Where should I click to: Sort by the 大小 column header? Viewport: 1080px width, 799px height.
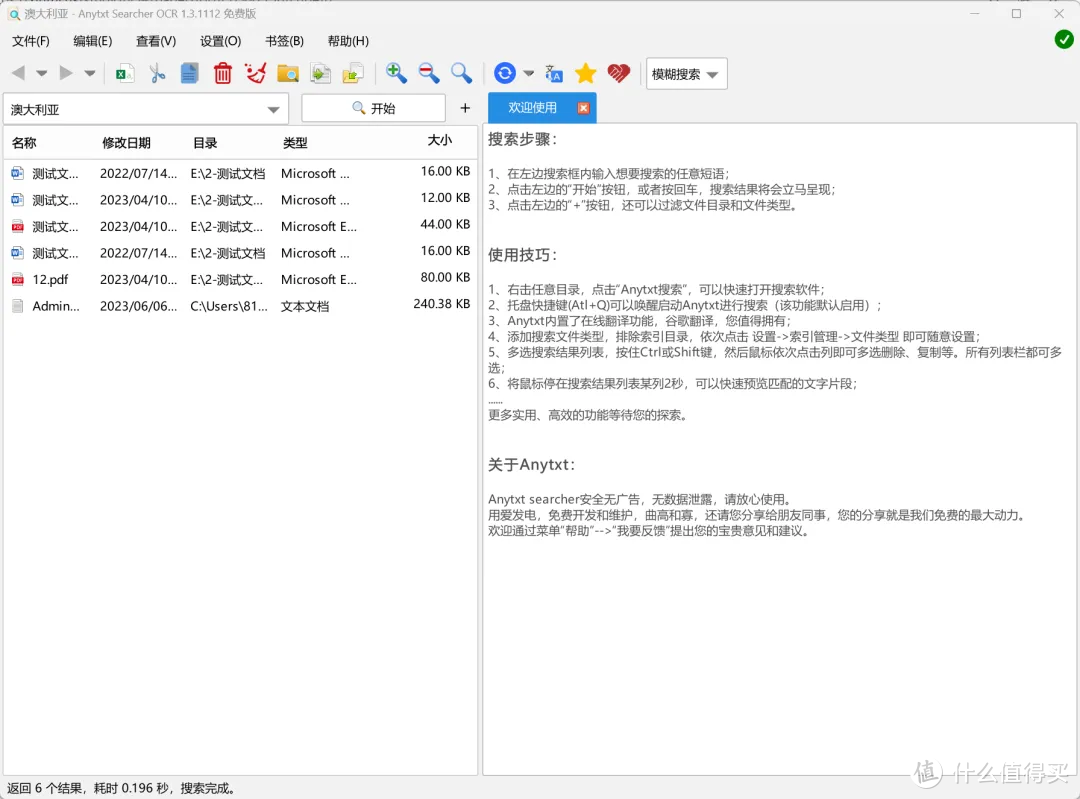pos(439,141)
